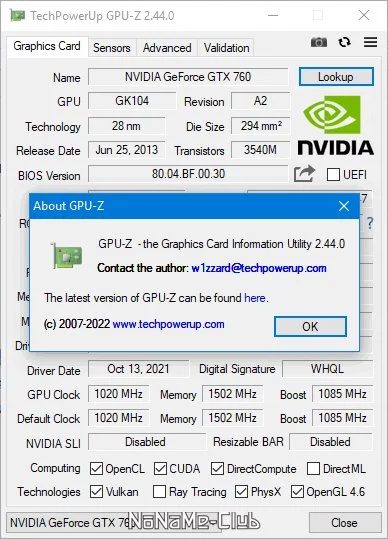388x539 pixels.
Task: Click OK in the About dialog
Action: coord(310,326)
